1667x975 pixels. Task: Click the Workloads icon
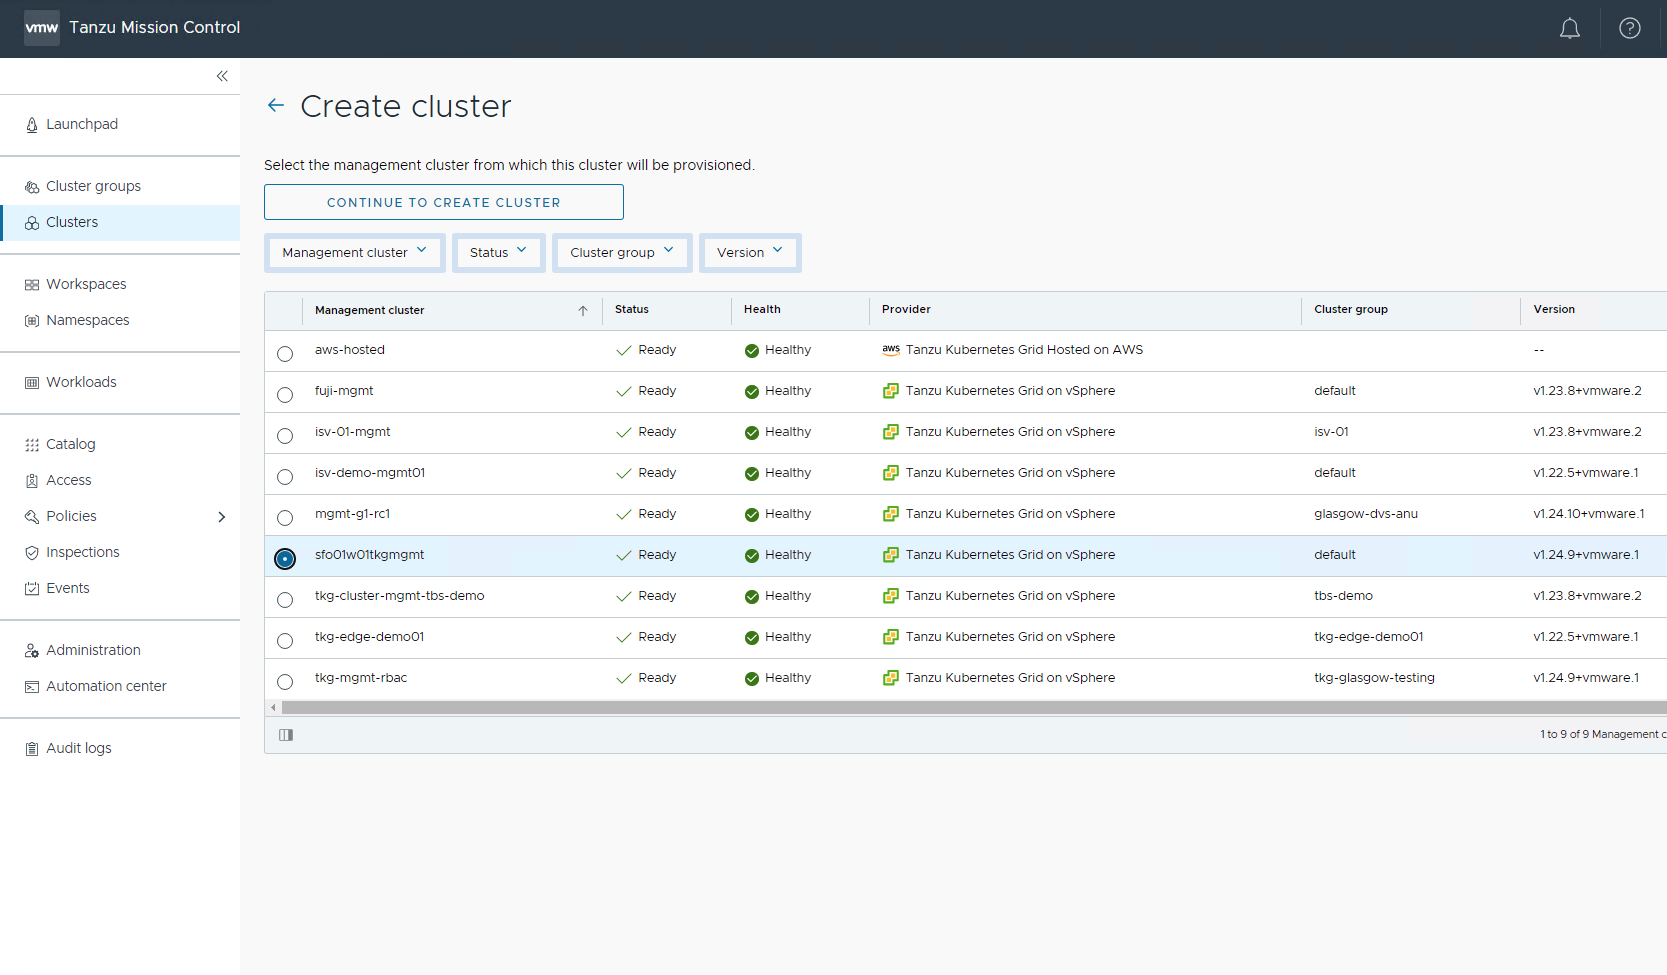(32, 383)
